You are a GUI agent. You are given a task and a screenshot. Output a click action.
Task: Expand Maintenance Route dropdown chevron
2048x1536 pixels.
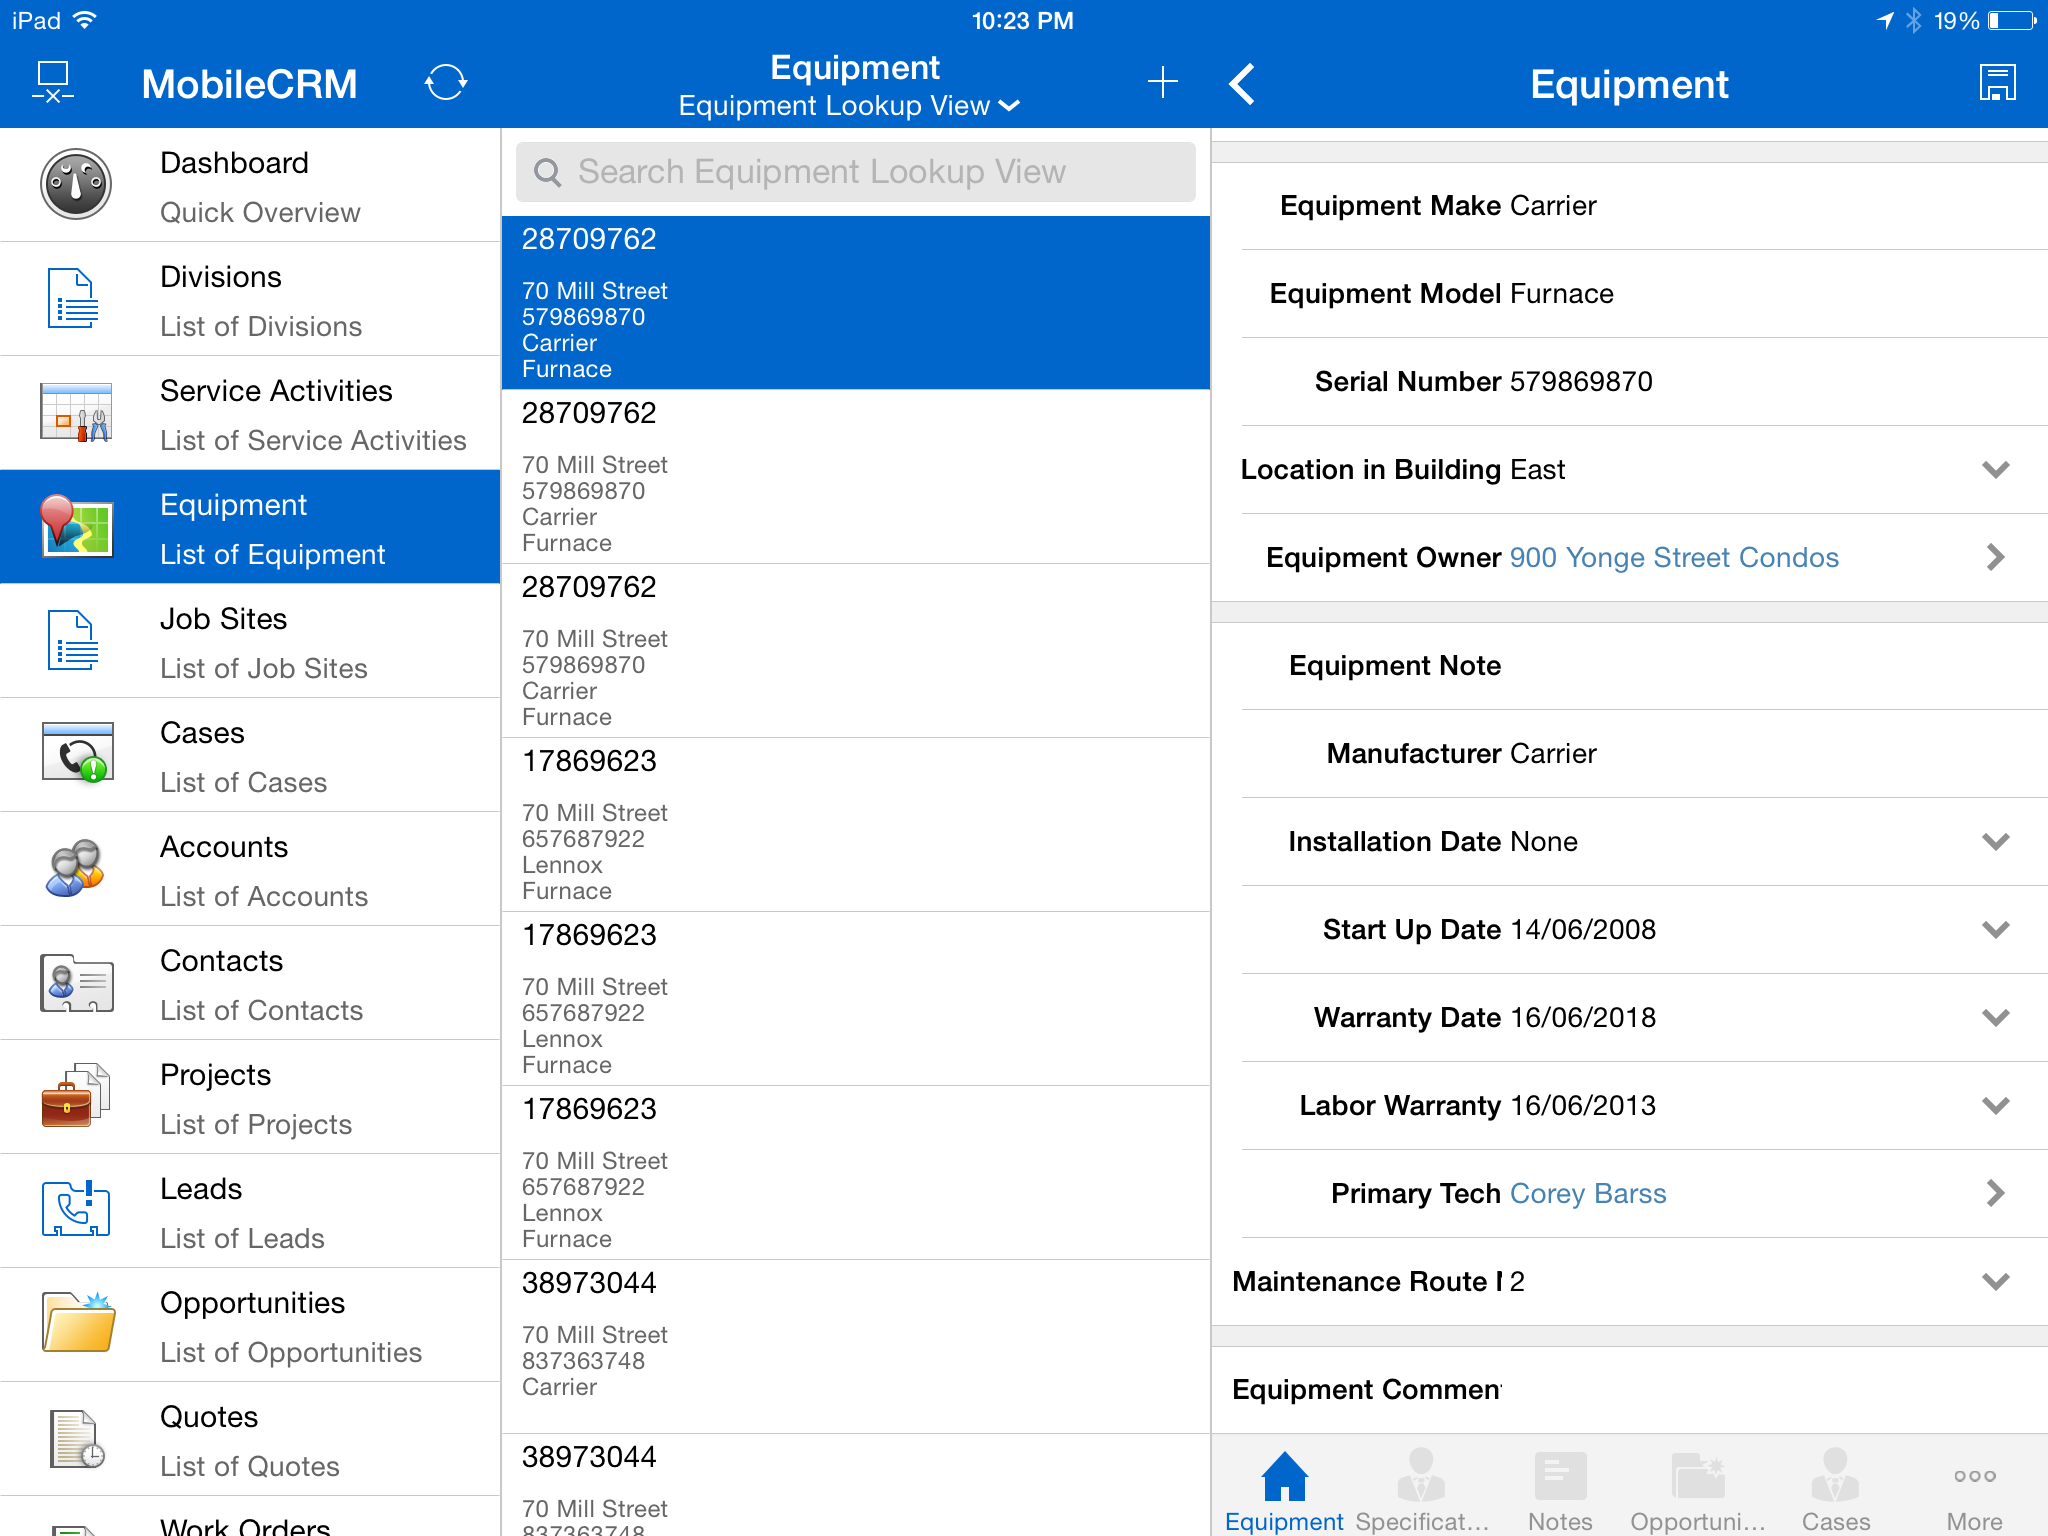coord(1995,1282)
